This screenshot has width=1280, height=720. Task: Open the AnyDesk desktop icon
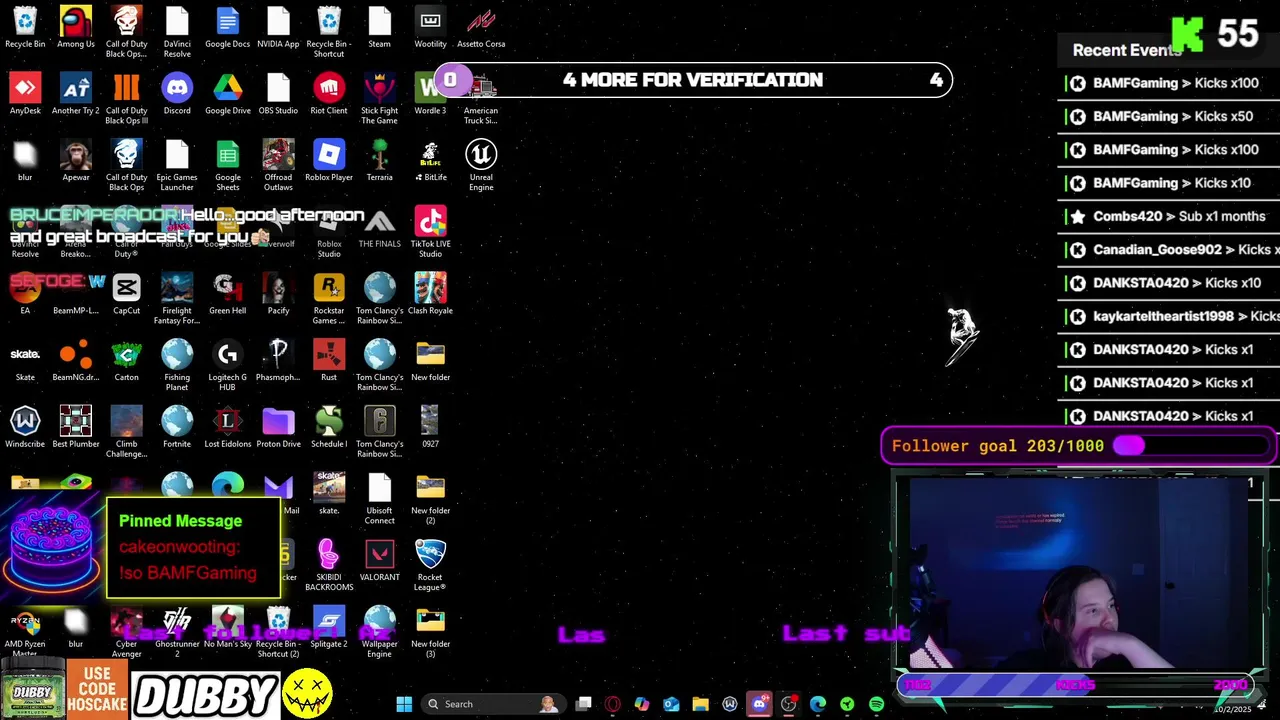[x=25, y=95]
